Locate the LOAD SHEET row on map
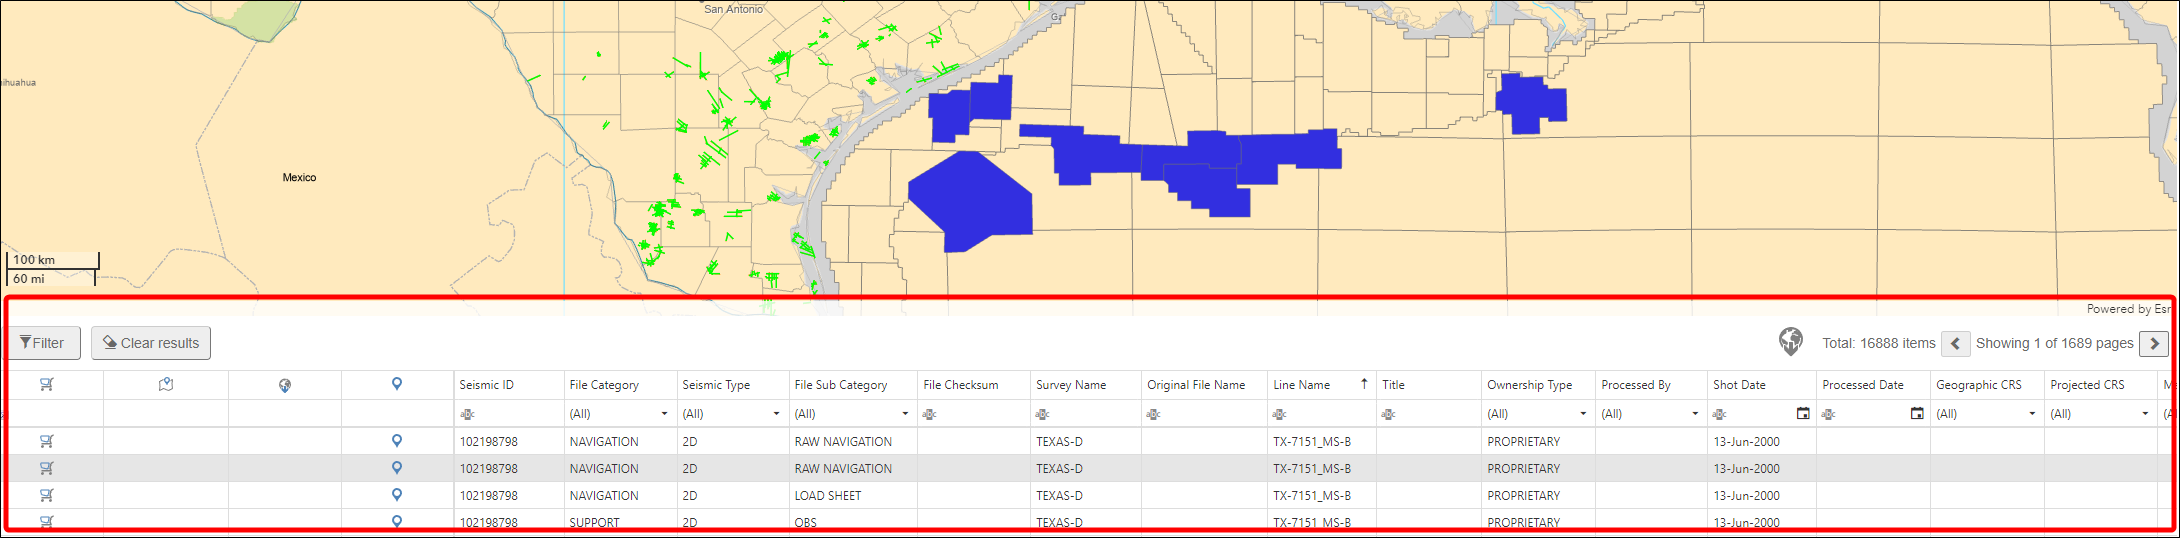 pos(397,494)
